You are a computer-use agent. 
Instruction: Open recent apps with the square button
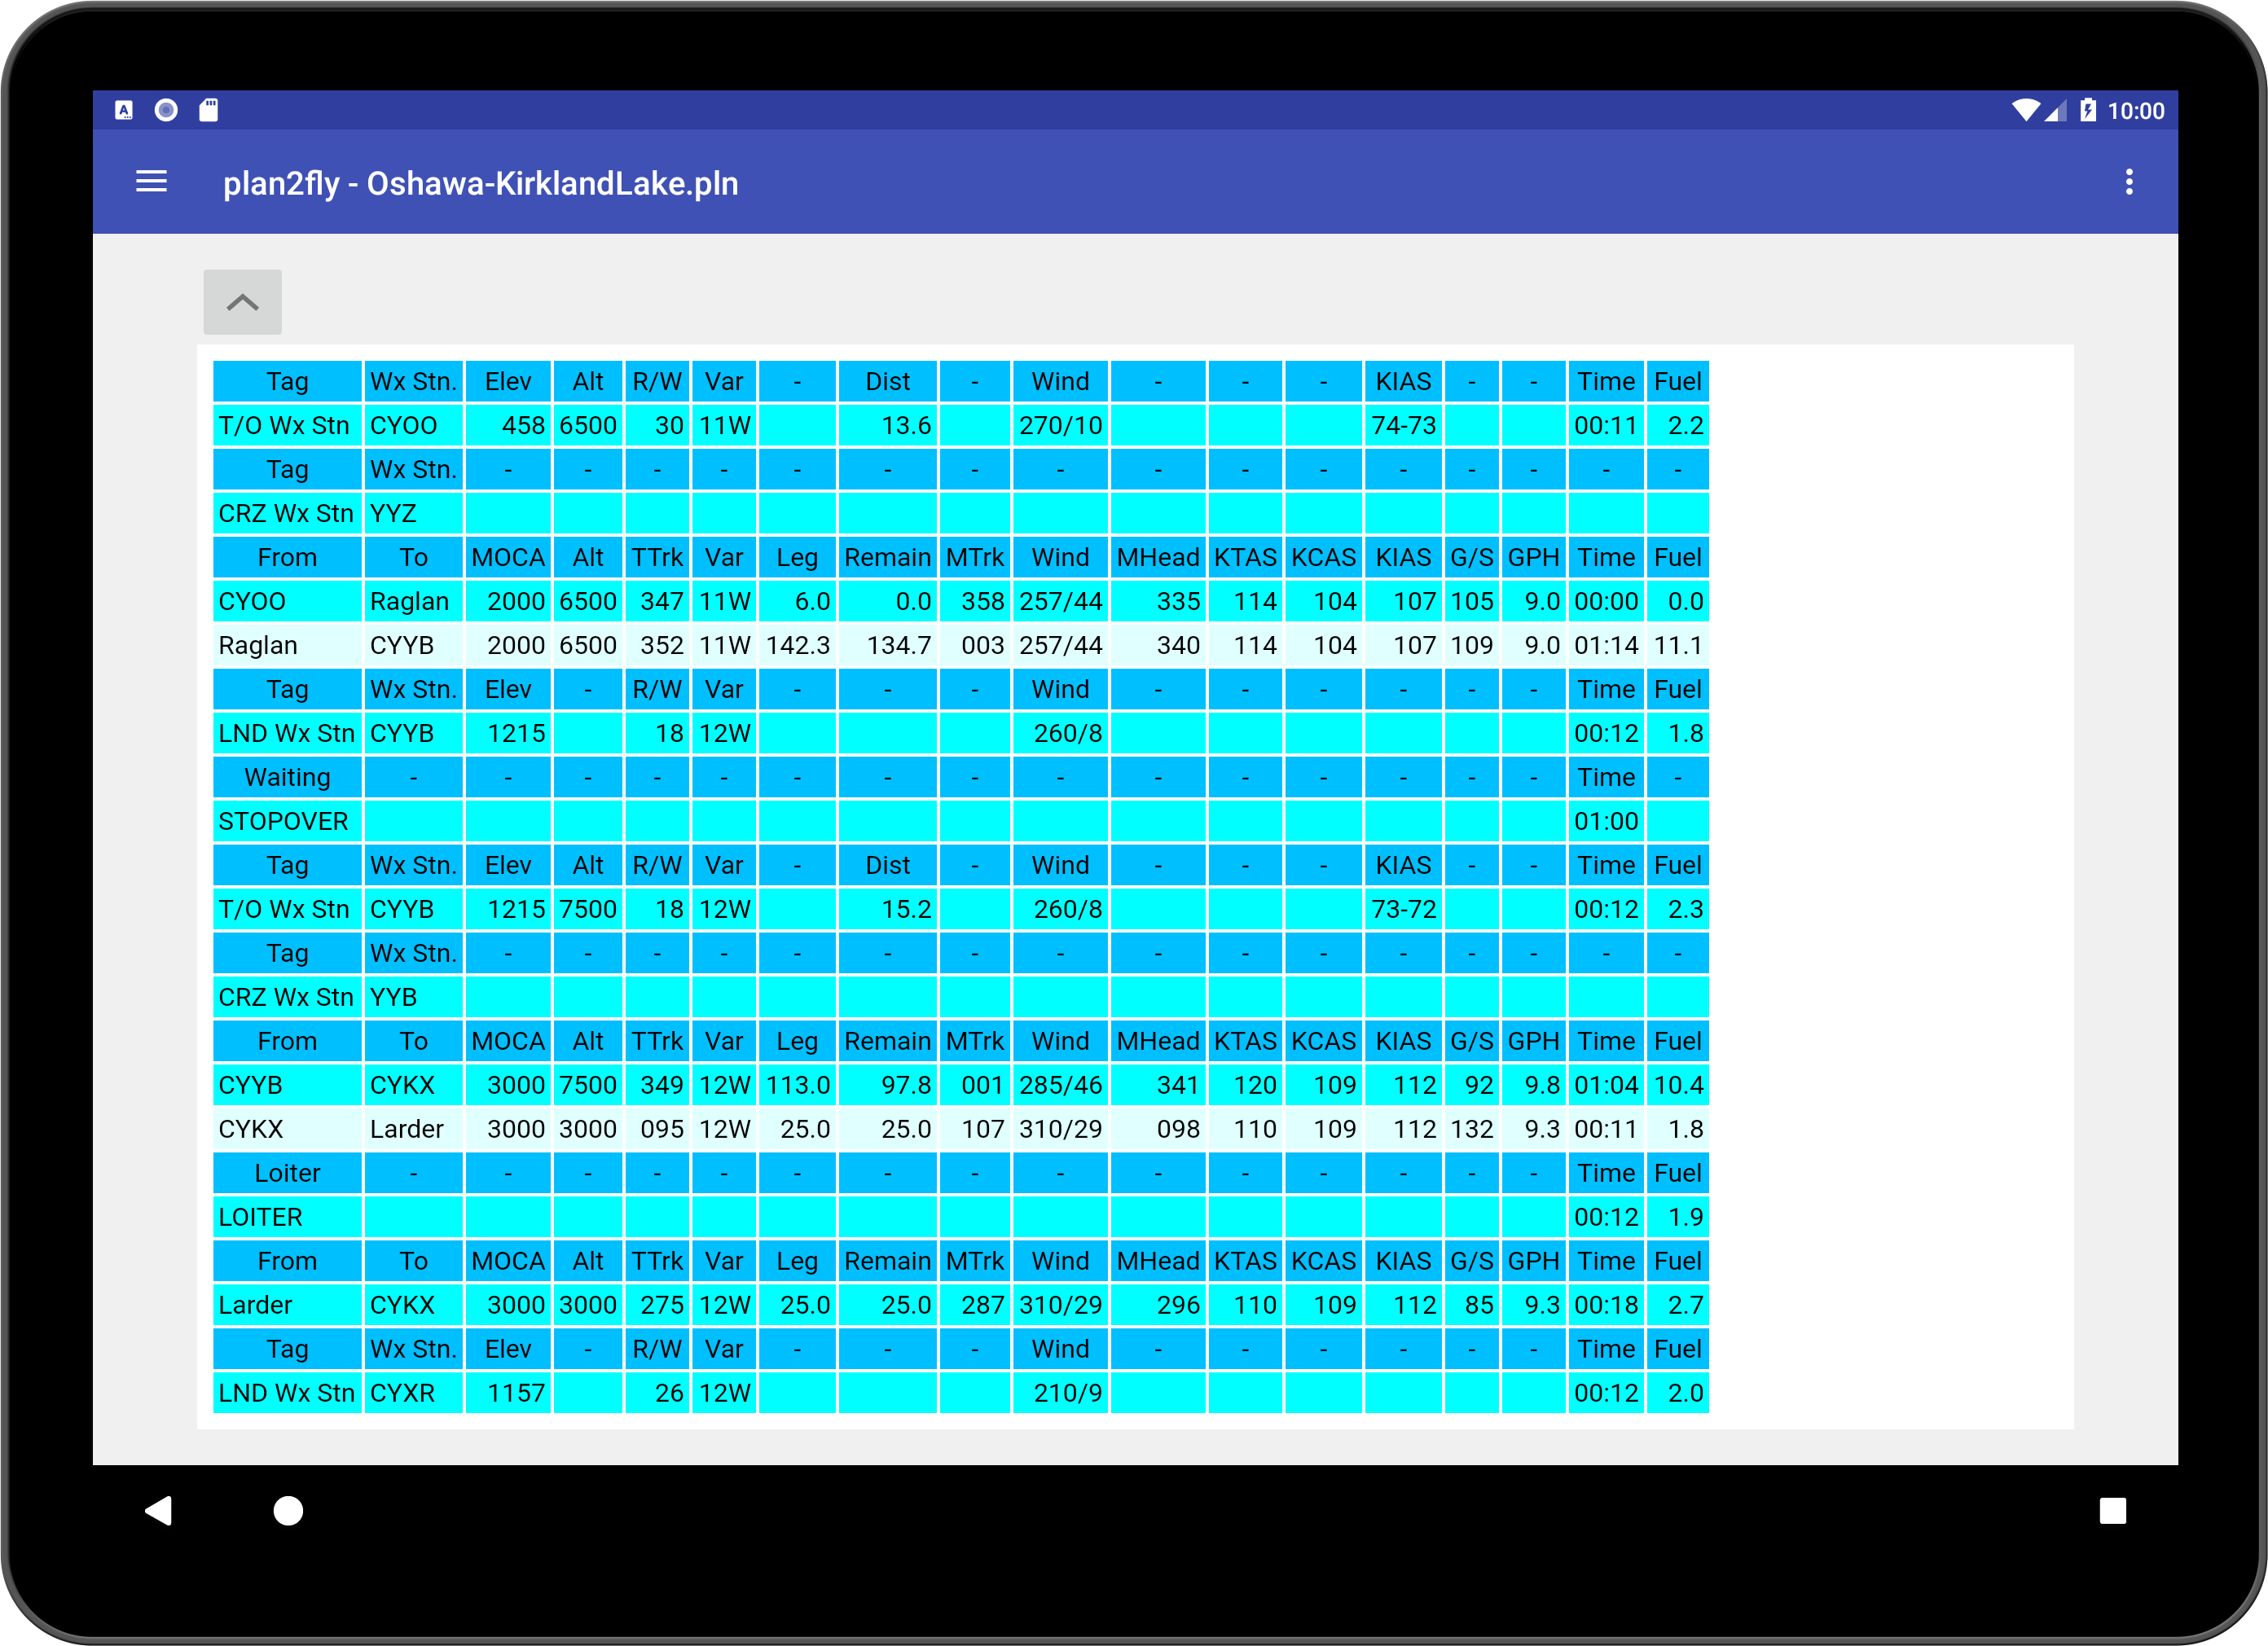pos(2114,1512)
